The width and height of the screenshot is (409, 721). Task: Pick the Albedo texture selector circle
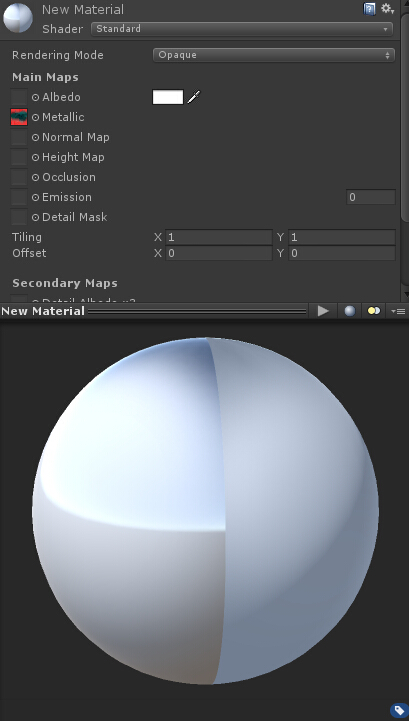coord(35,97)
